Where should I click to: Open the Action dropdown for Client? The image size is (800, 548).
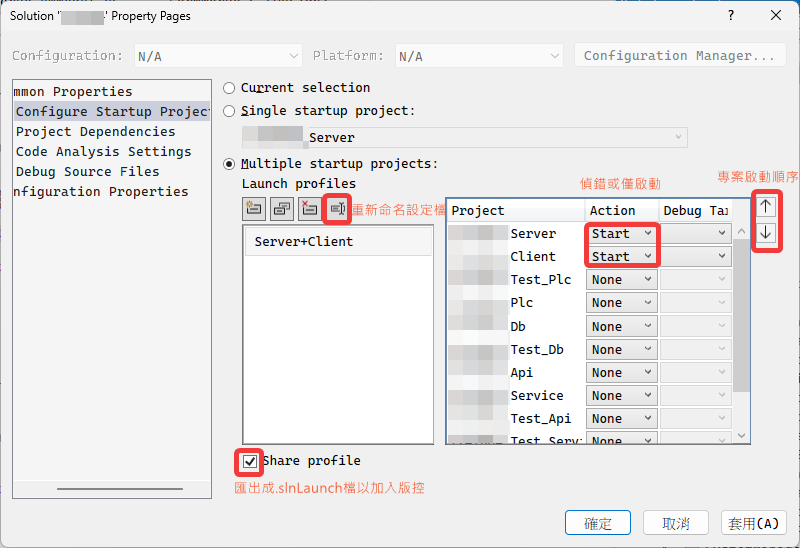621,256
